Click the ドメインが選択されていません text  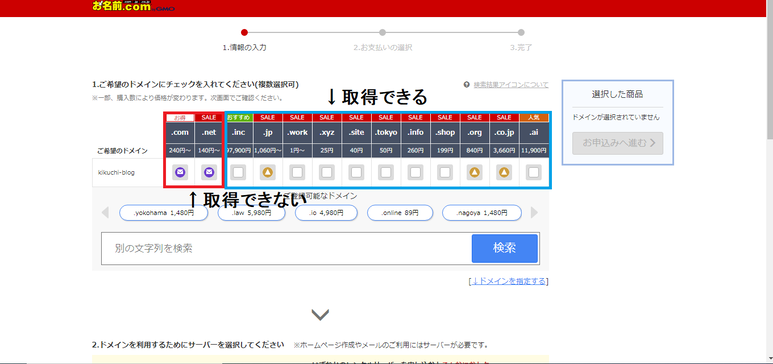[616, 117]
